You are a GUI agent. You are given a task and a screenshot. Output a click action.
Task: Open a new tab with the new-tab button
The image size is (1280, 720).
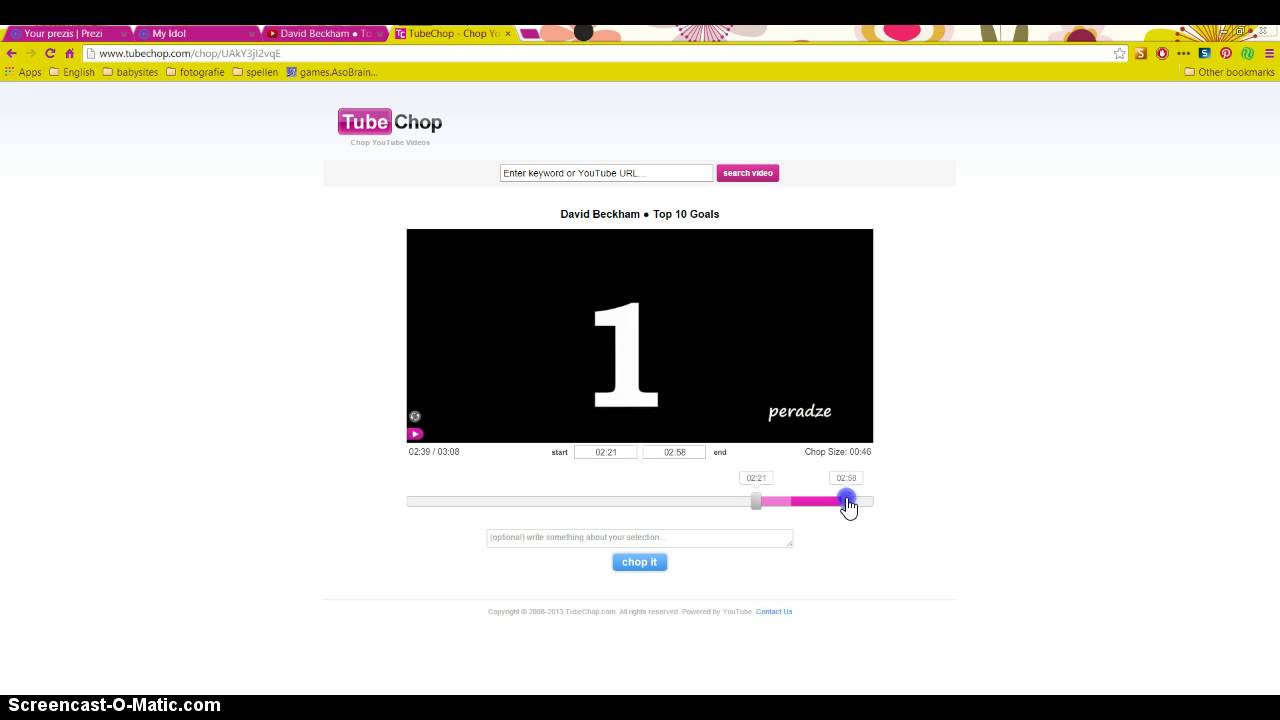pyautogui.click(x=530, y=33)
